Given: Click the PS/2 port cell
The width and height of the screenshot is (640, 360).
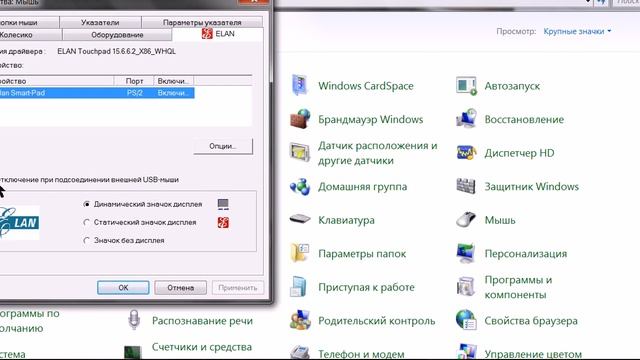Looking at the screenshot, I should click(134, 93).
